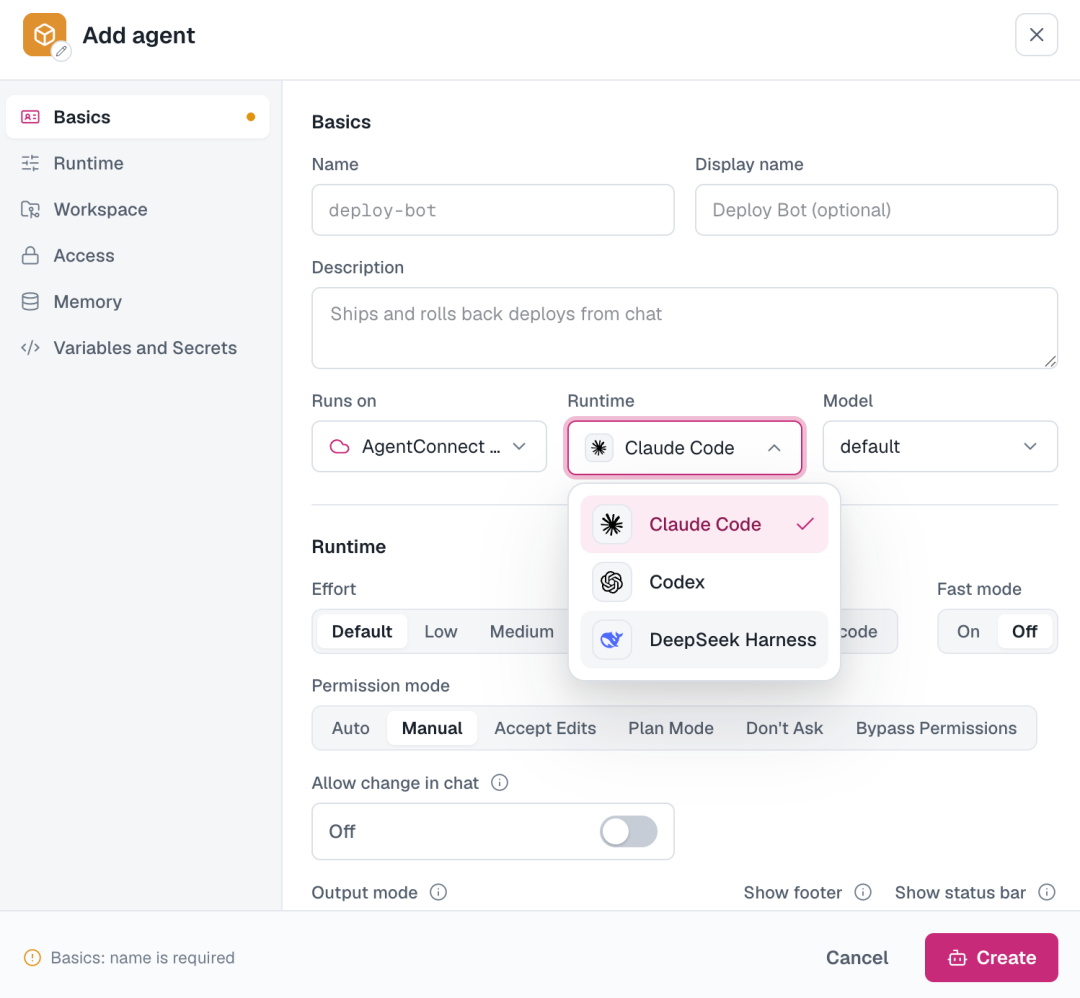This screenshot has height=998, width=1080.
Task: Open the Model default dropdown
Action: (940, 446)
